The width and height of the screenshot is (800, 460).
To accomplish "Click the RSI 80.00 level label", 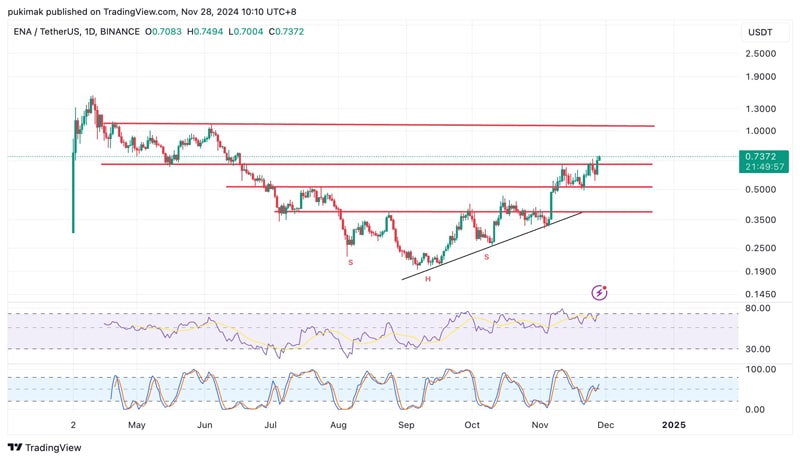I will [x=758, y=308].
